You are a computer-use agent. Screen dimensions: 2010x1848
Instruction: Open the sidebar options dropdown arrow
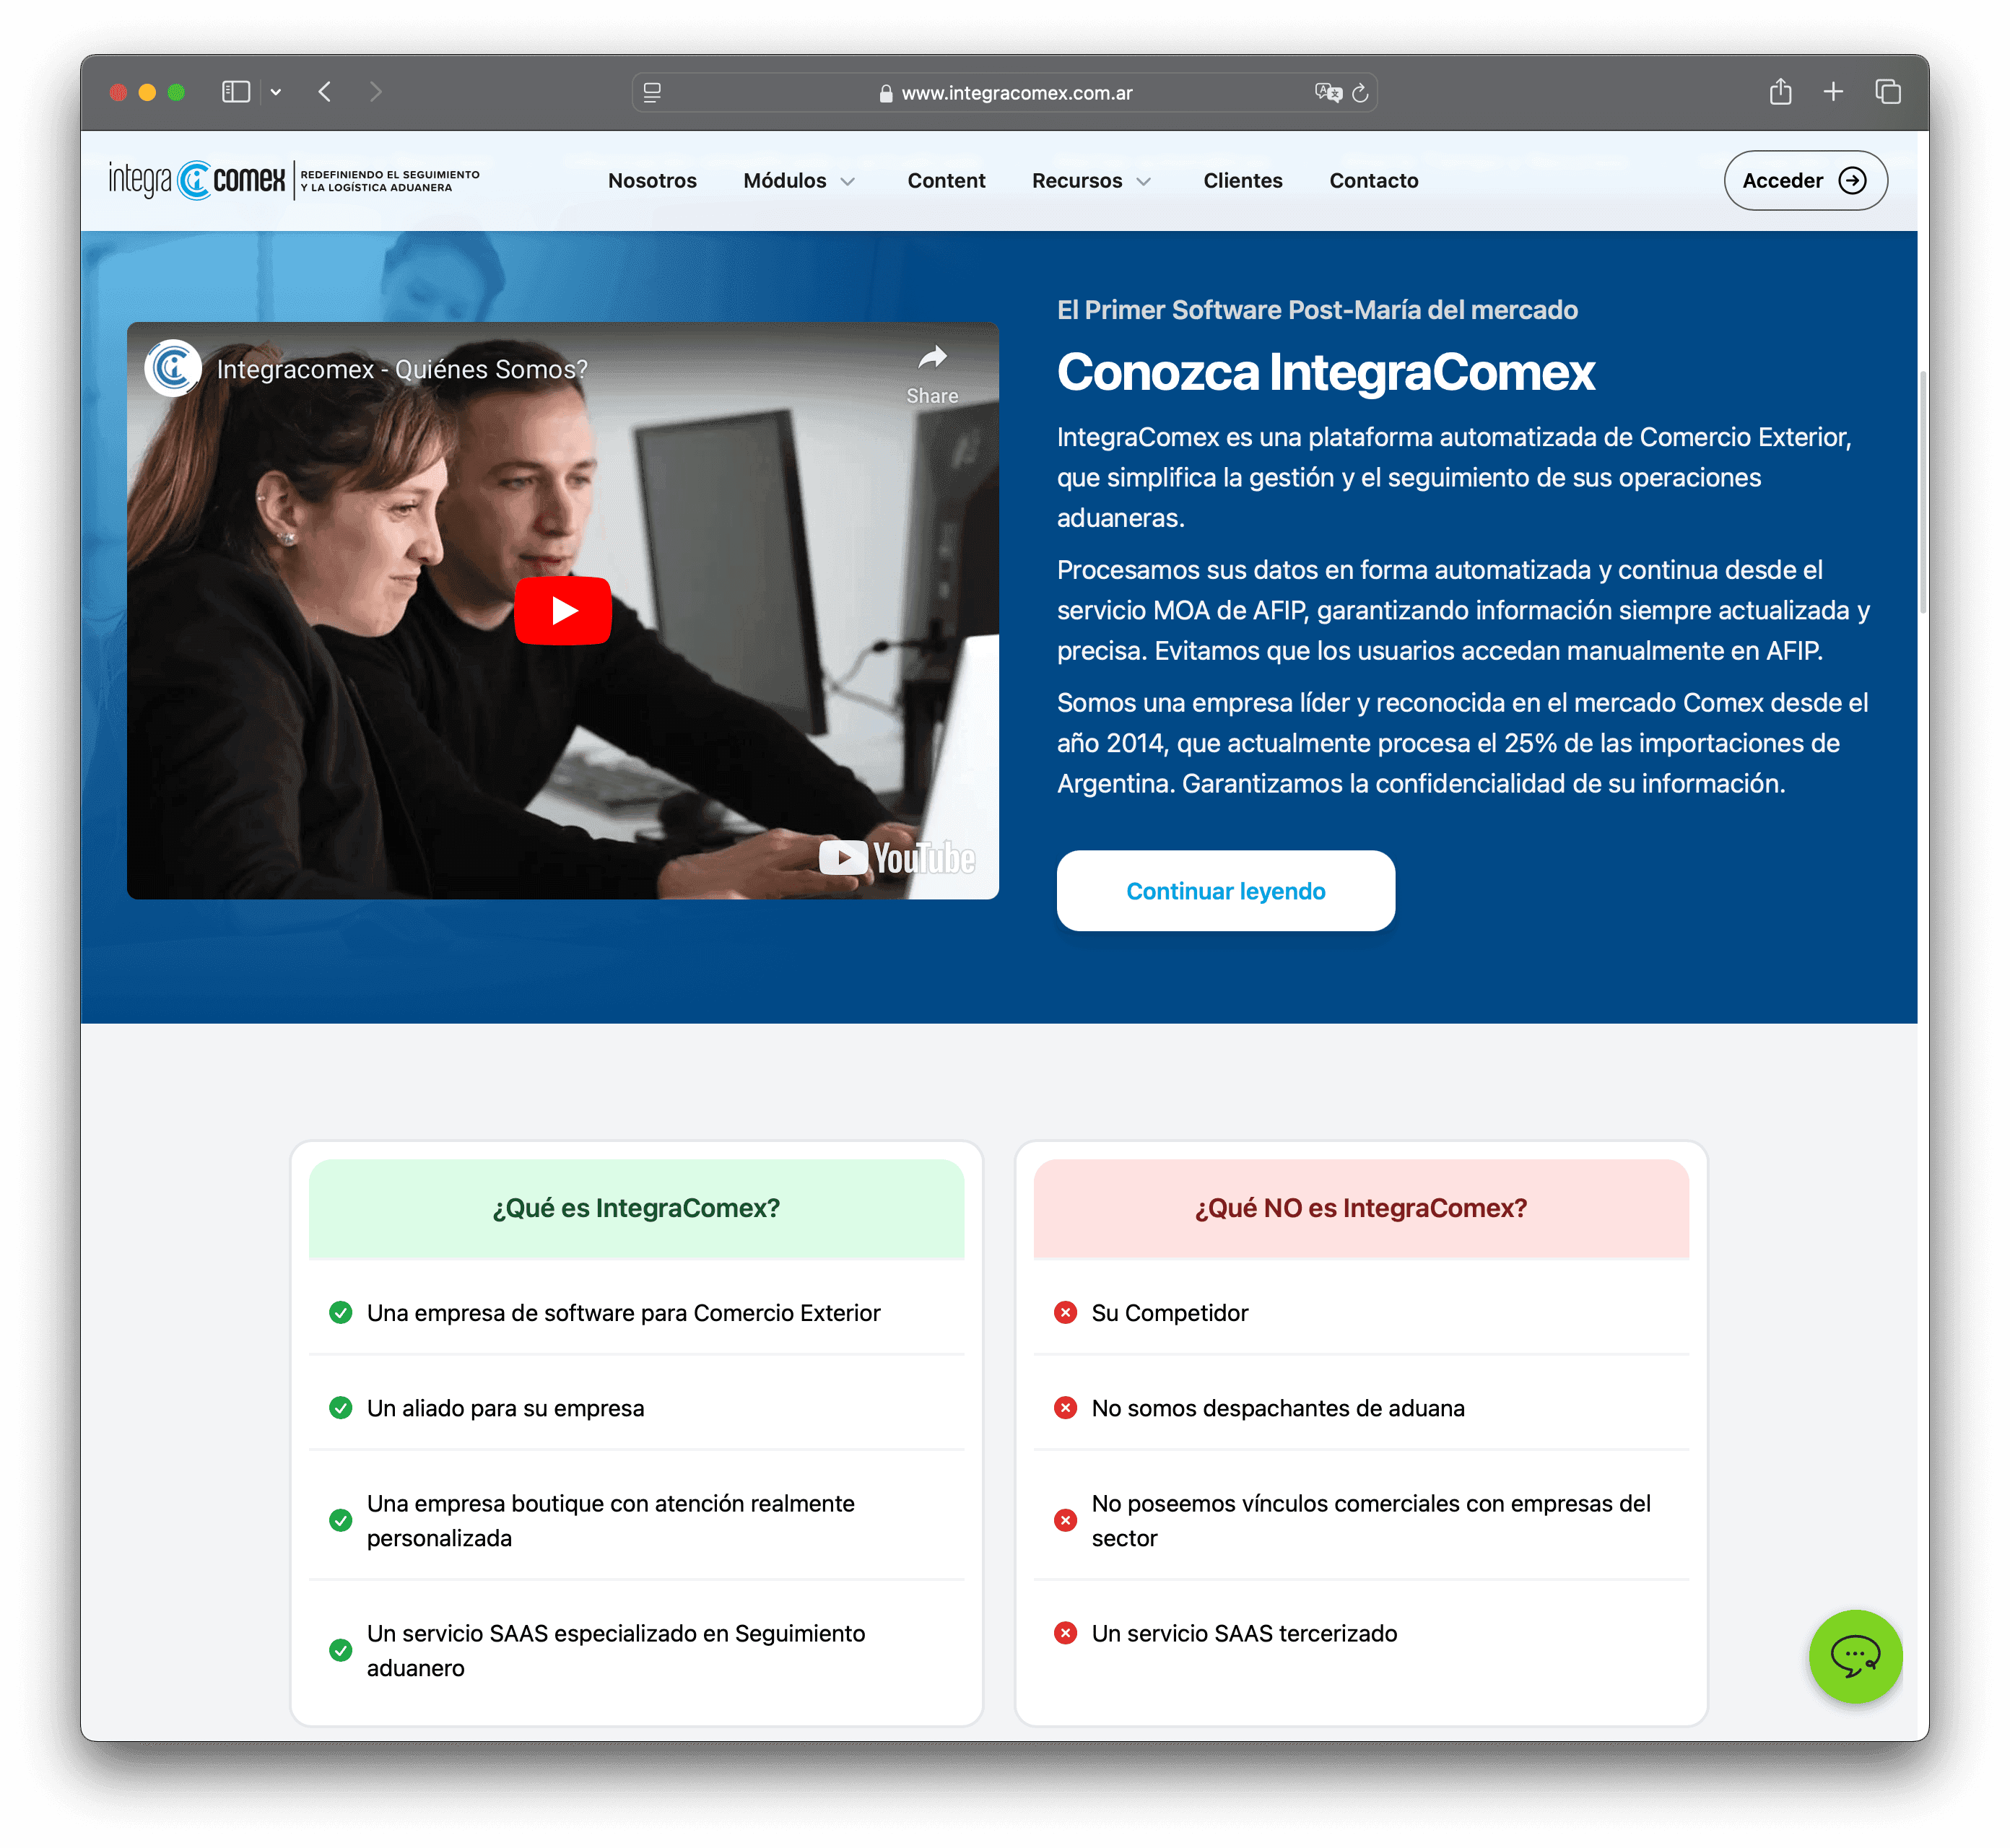click(x=276, y=93)
